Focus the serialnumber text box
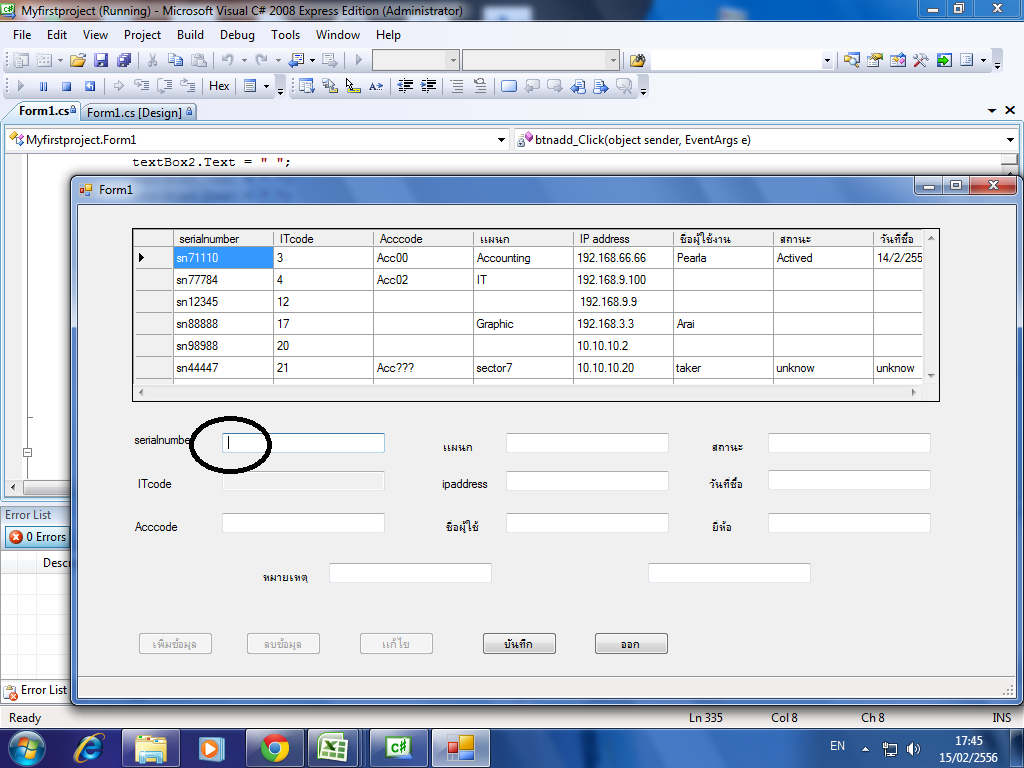 (303, 443)
